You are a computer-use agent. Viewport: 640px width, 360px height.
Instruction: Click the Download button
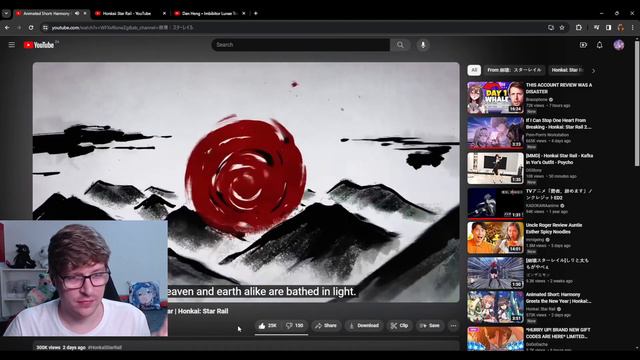pyautogui.click(x=364, y=326)
